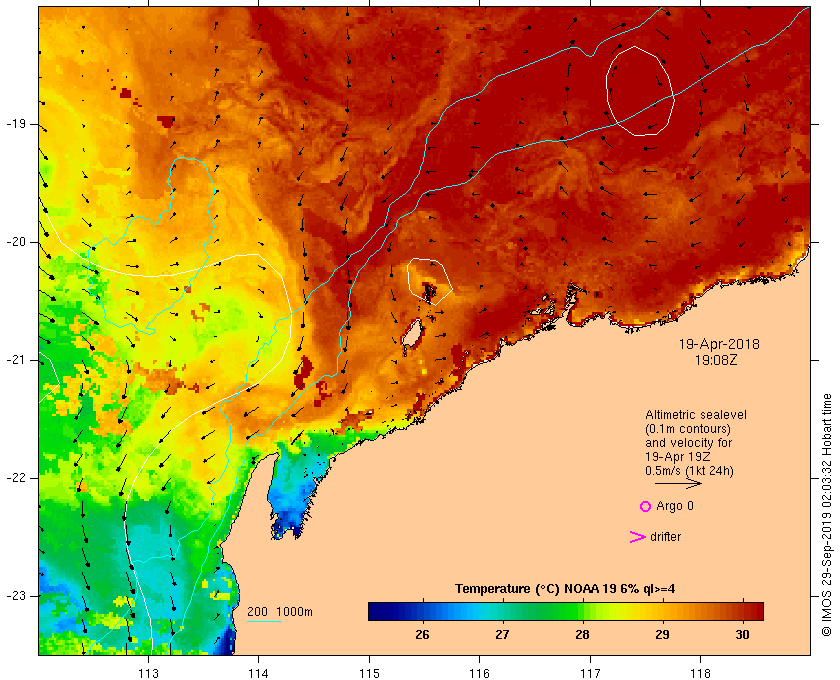The width and height of the screenshot is (840, 680).
Task: Click the longitude label 116
Action: tap(479, 673)
